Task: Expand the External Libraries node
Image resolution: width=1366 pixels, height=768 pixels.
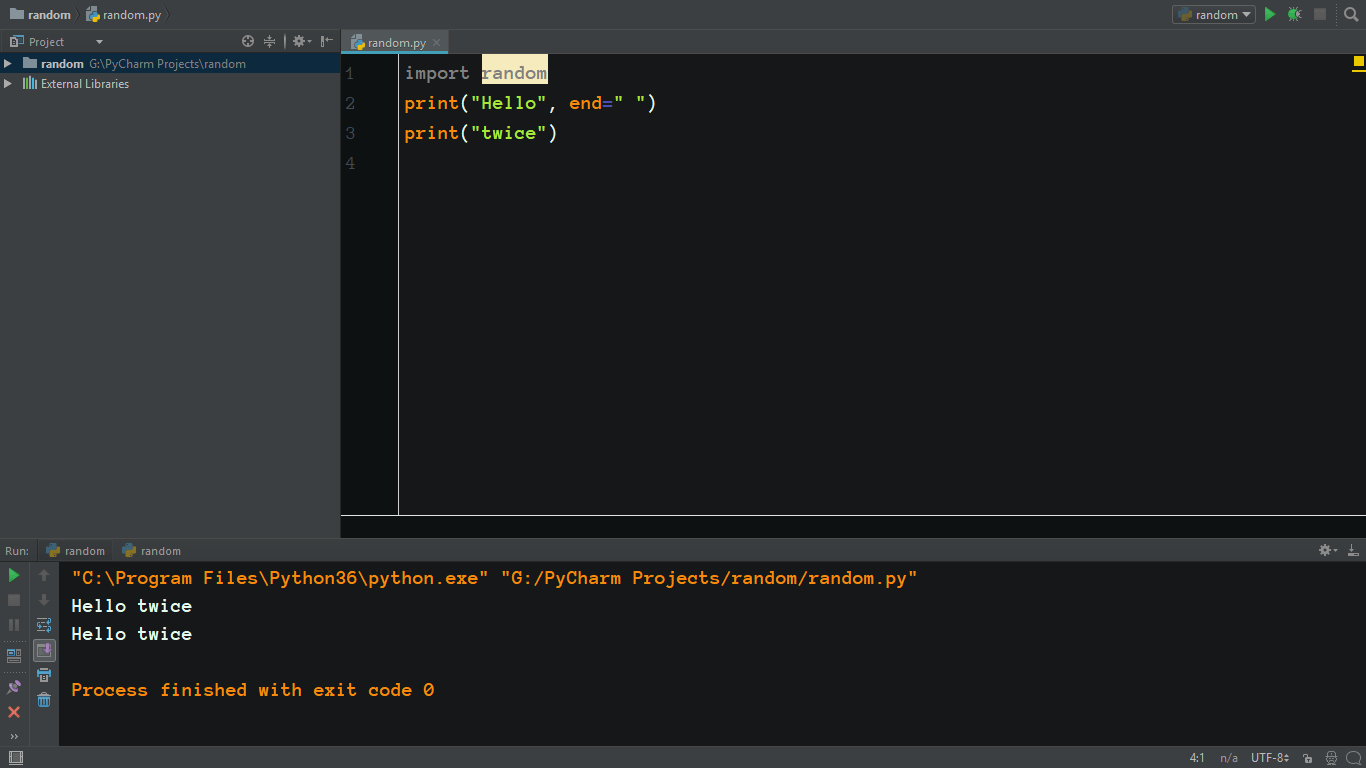Action: [x=8, y=83]
